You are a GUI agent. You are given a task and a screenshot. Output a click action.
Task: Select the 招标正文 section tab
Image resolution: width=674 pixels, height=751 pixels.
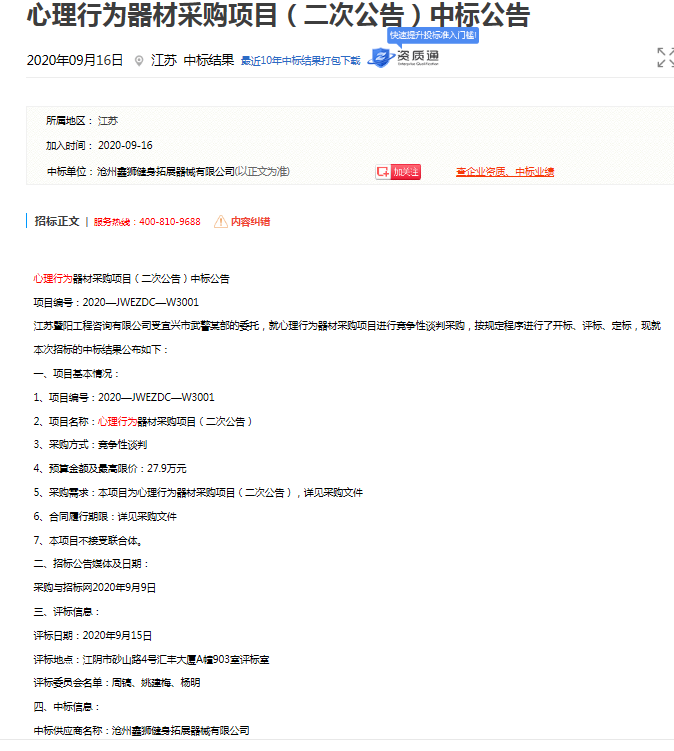coord(57,221)
